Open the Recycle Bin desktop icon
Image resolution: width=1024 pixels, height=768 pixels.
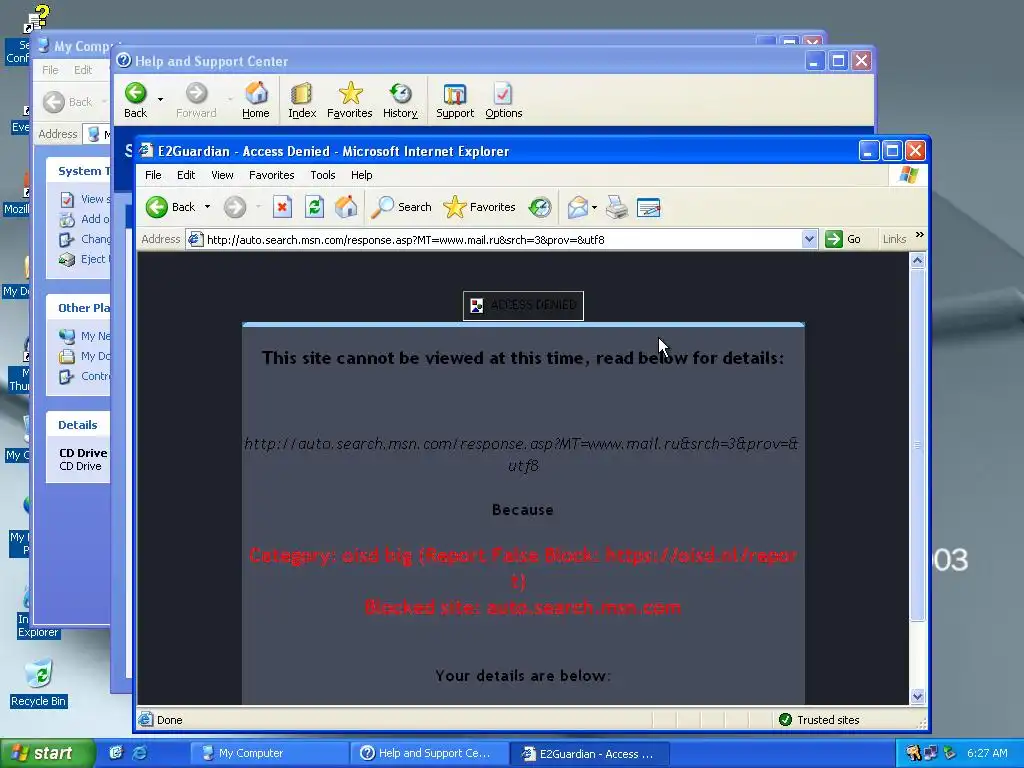(39, 684)
